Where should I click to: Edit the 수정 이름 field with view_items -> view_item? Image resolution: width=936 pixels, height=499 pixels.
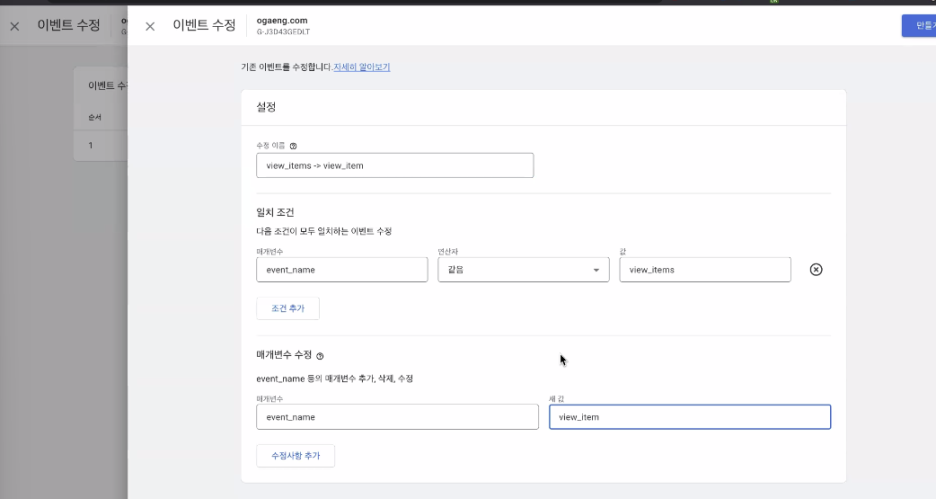click(395, 165)
